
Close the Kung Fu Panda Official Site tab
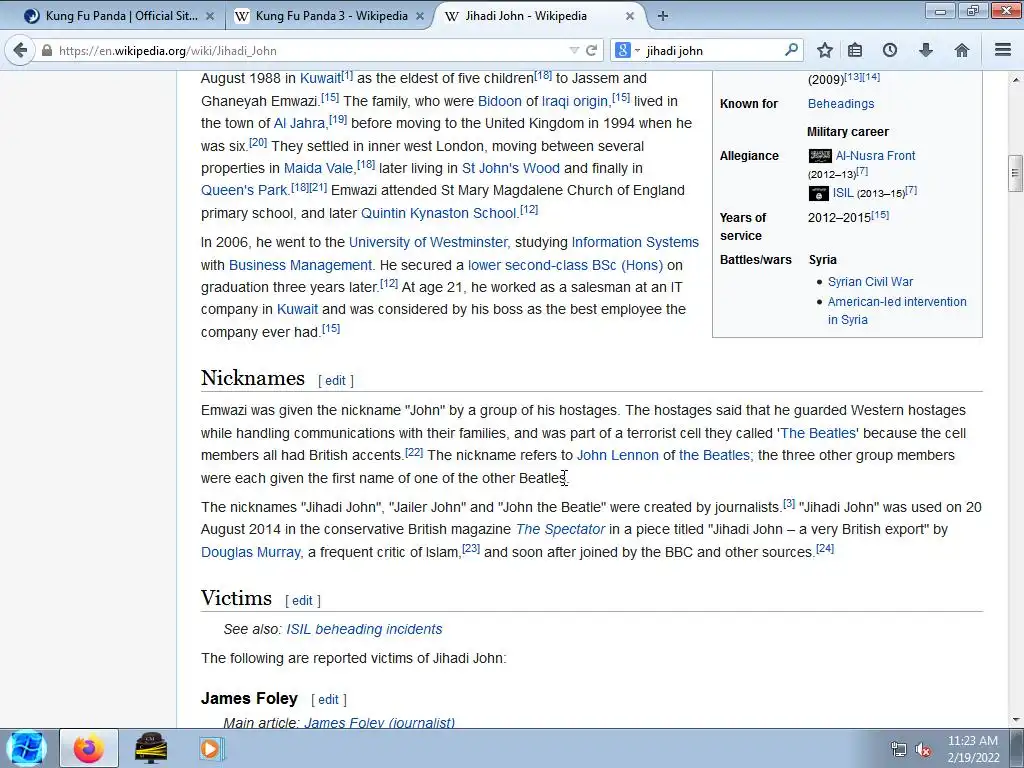click(210, 16)
